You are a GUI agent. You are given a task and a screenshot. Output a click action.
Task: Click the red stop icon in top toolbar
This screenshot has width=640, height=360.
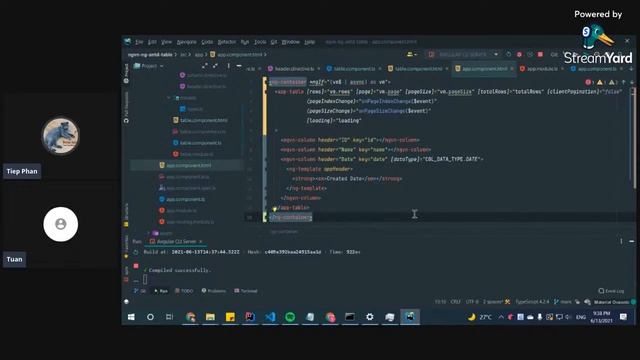(540, 54)
